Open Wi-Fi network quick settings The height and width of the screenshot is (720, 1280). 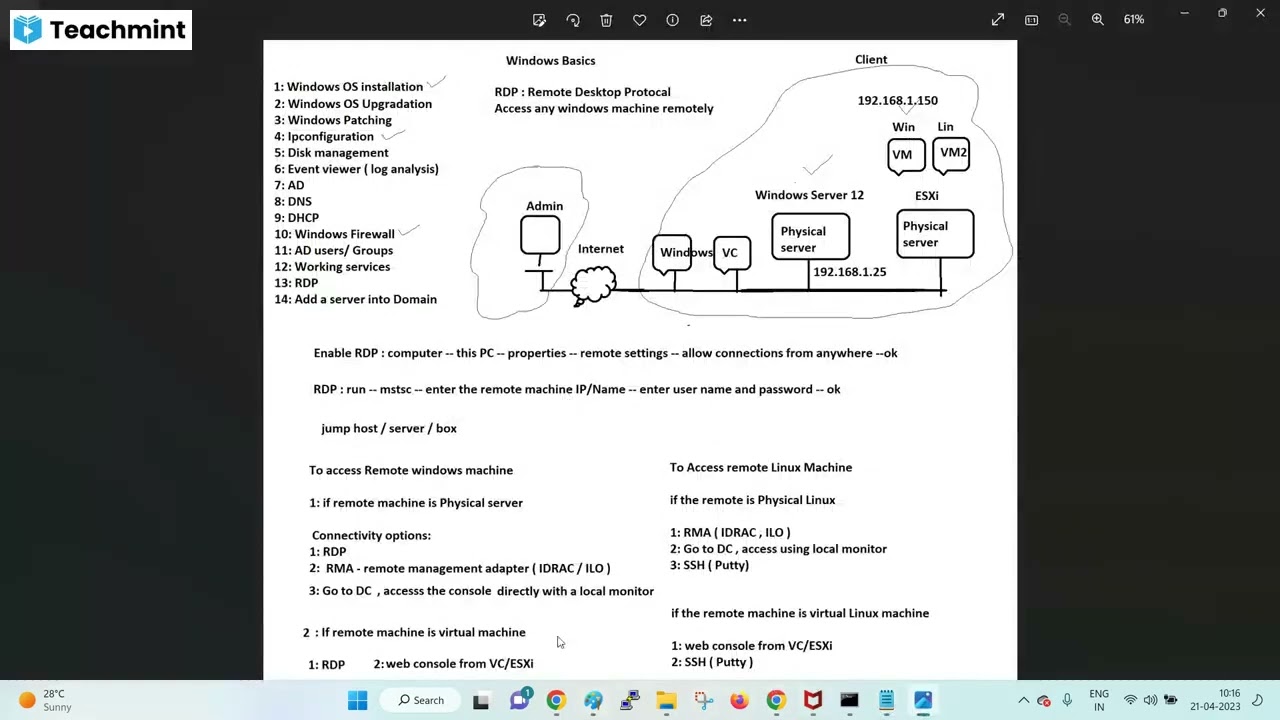[x=1130, y=700]
